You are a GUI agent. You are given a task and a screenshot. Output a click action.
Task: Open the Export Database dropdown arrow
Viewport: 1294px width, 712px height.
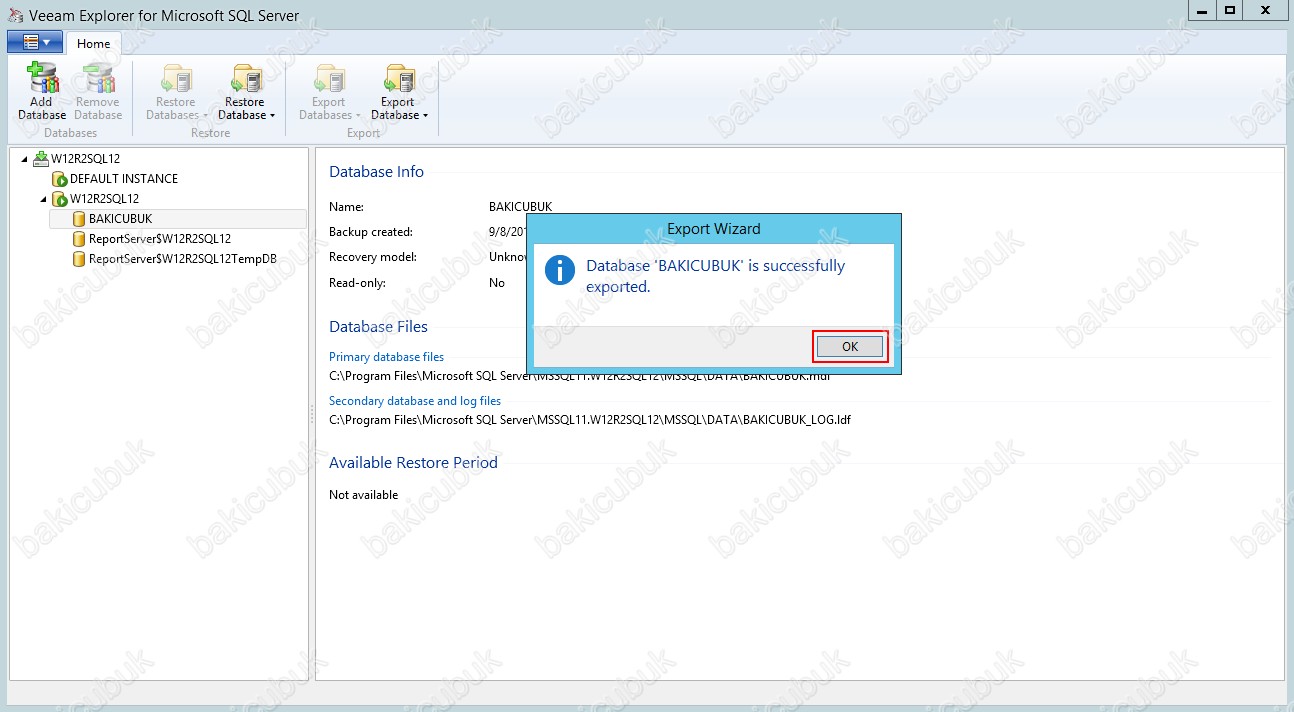click(425, 116)
